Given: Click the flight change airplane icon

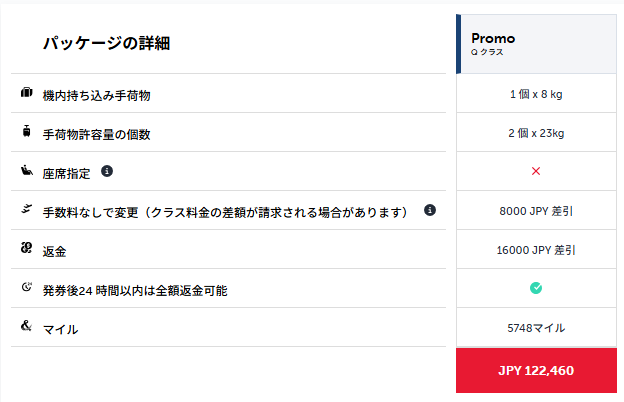Looking at the screenshot, I should [27, 209].
